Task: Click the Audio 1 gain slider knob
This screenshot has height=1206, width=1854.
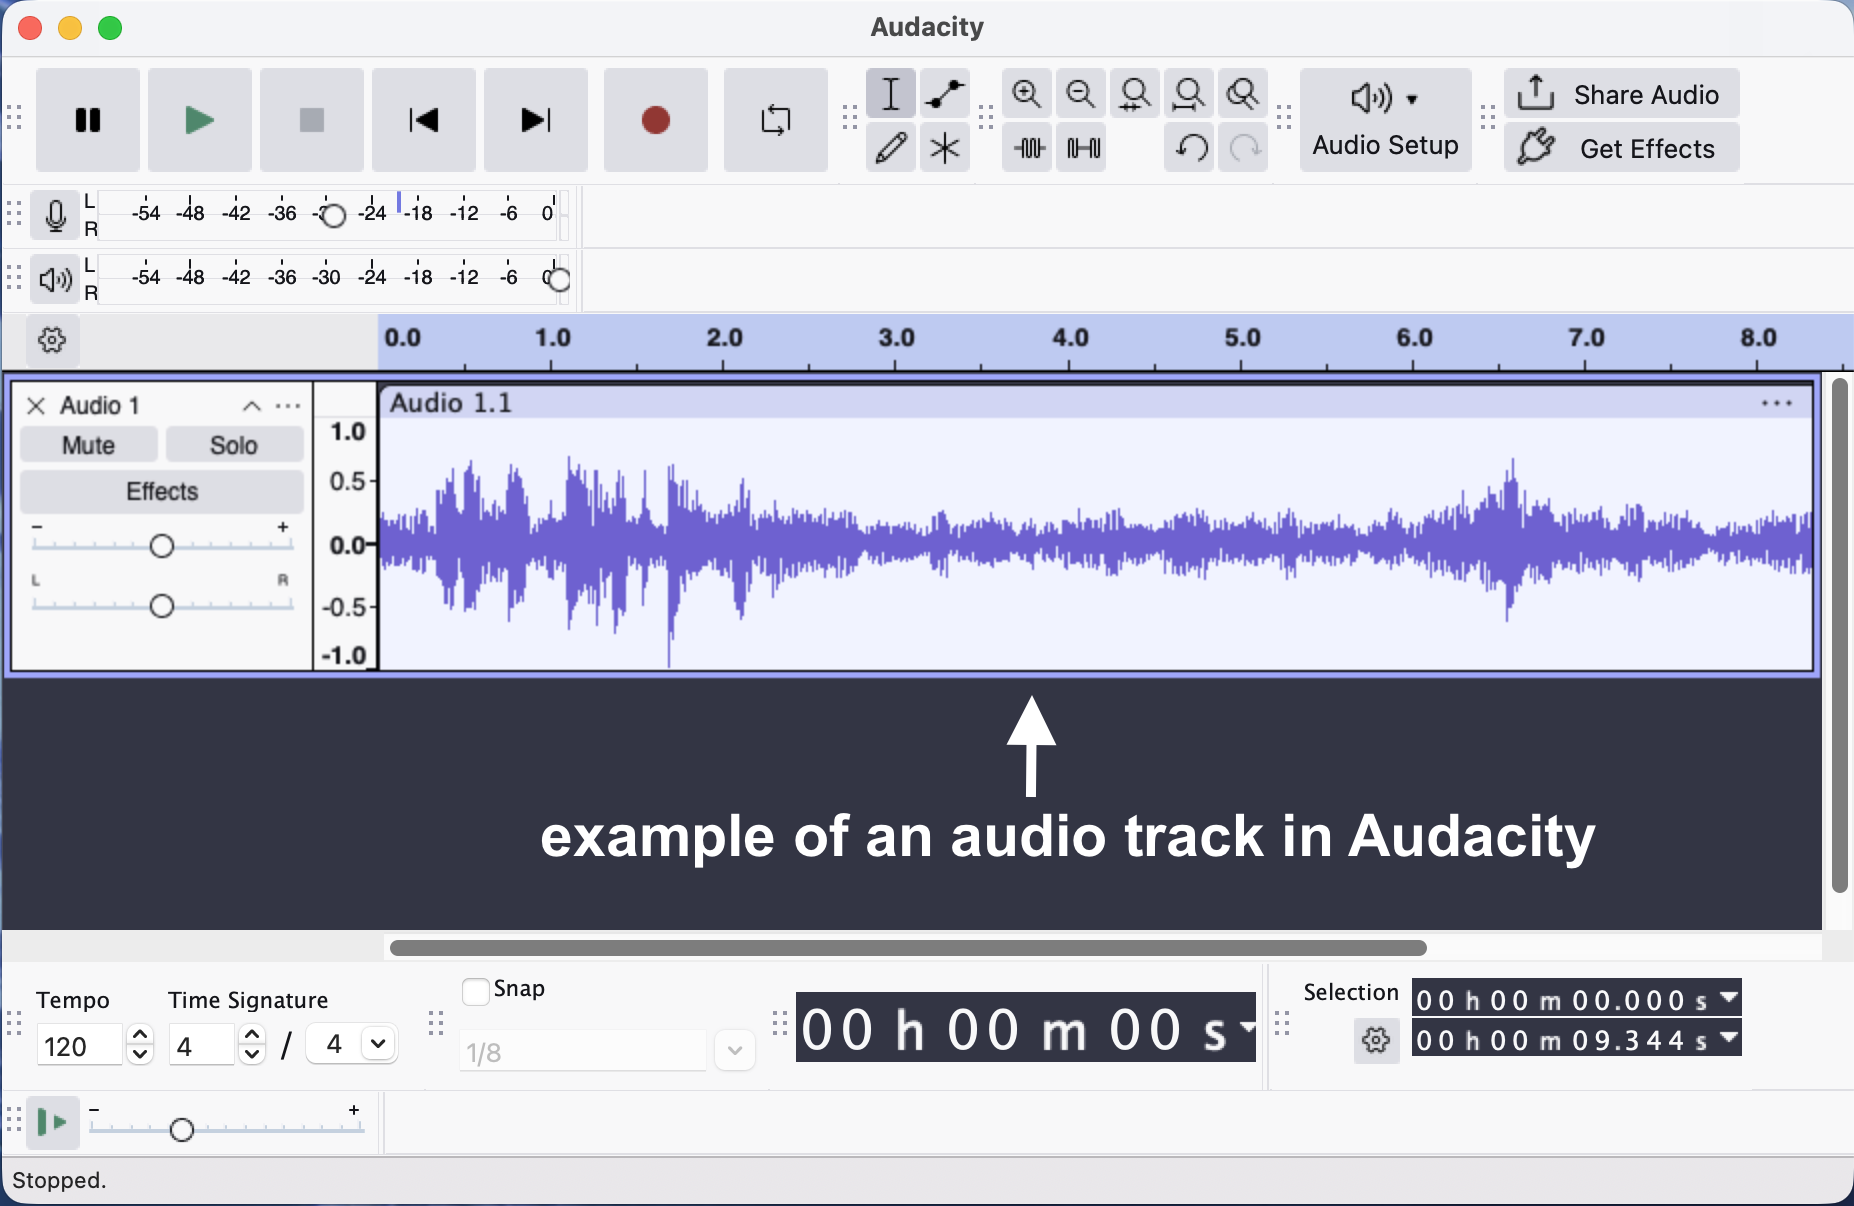Action: click(162, 546)
